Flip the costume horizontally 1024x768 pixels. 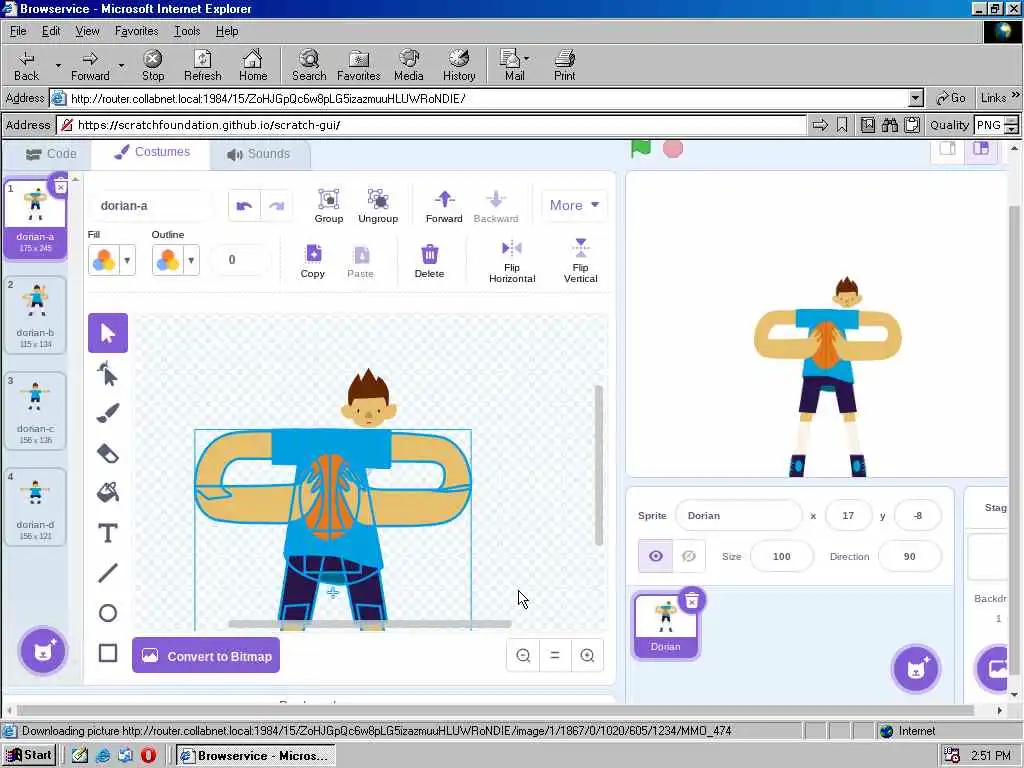pyautogui.click(x=512, y=261)
